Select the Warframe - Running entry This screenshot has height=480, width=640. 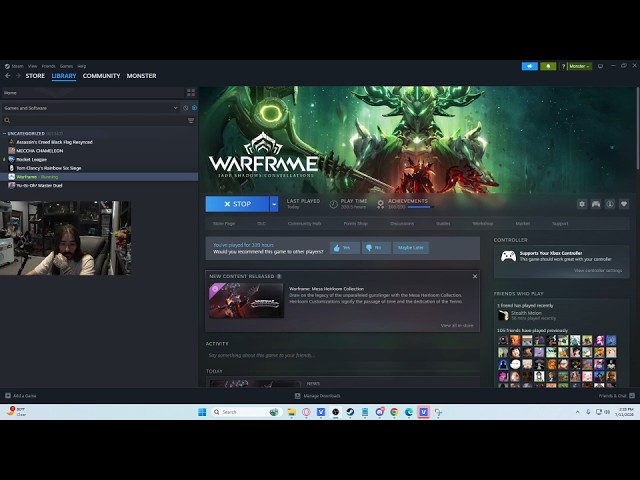[99, 177]
